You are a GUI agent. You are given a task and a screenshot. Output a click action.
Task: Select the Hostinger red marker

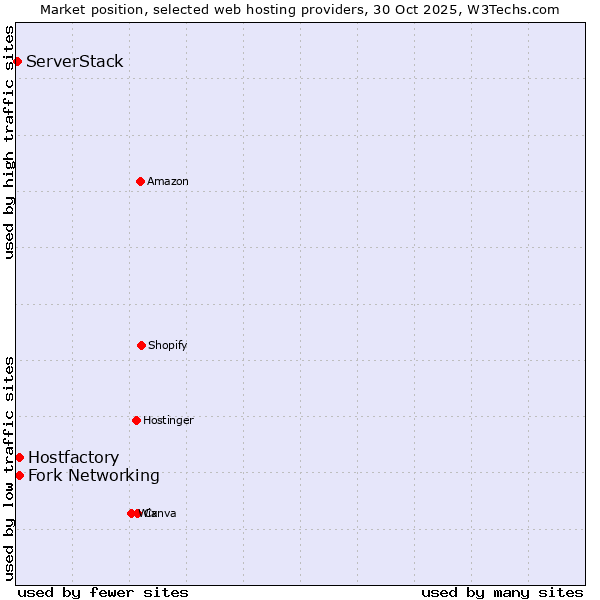tap(136, 420)
